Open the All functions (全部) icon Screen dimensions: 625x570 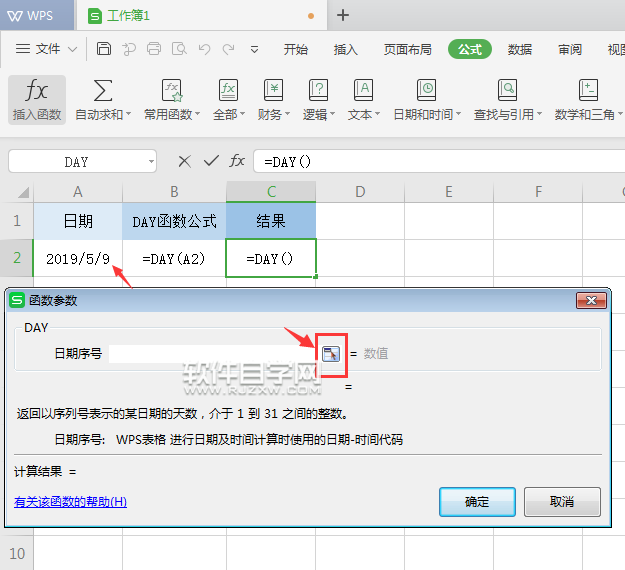pos(228,90)
